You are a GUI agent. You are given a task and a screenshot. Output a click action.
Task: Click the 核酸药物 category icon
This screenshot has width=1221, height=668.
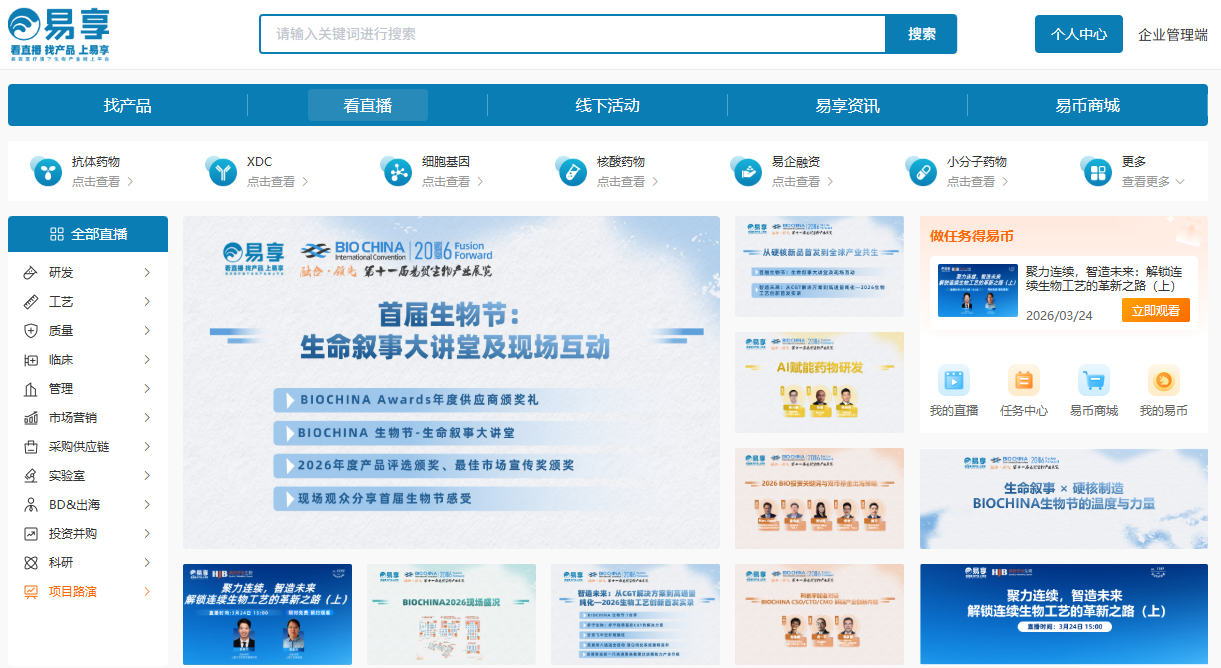[x=571, y=171]
